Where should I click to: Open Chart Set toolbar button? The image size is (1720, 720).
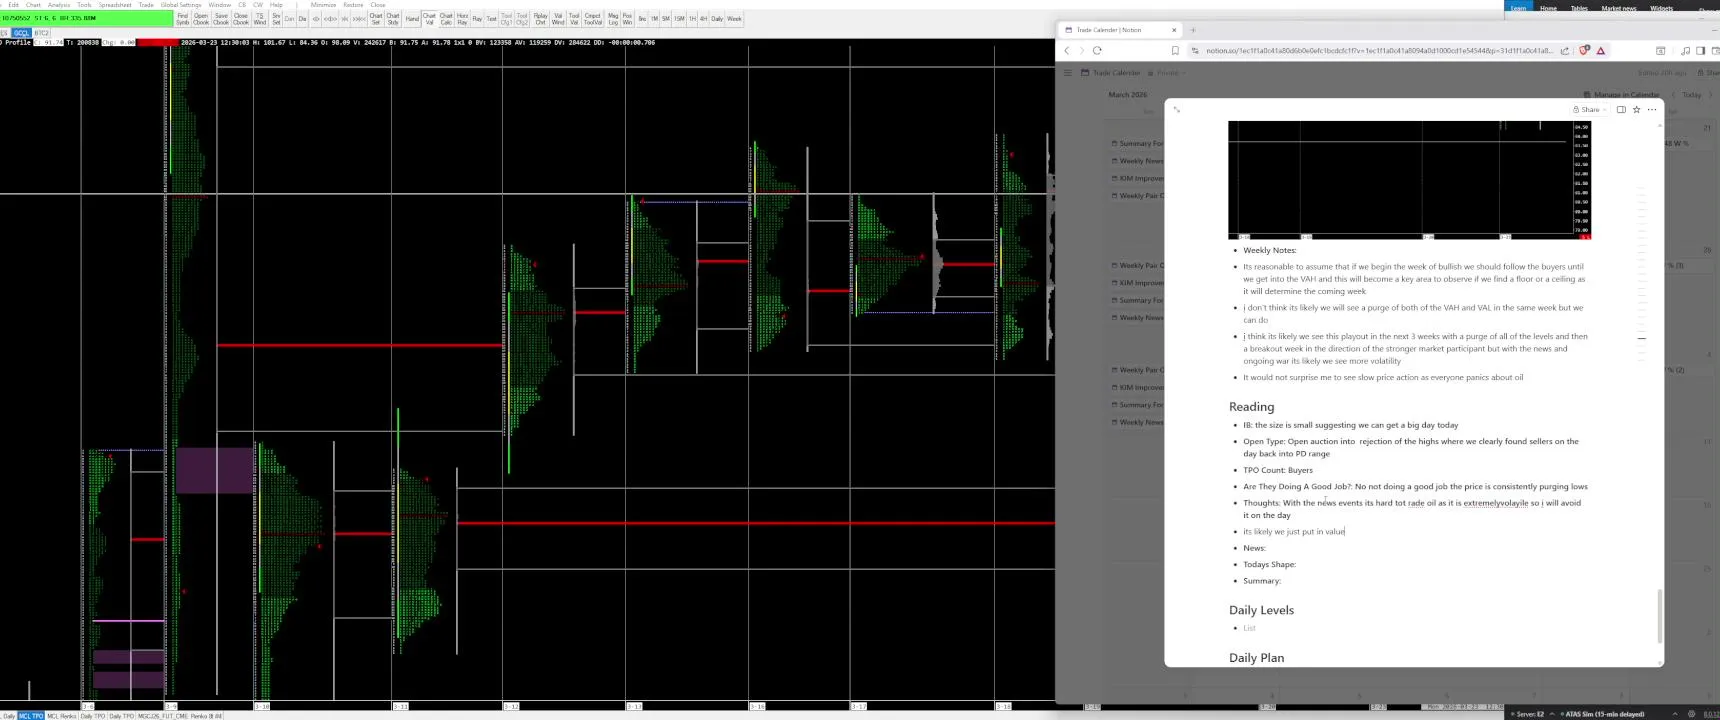[x=375, y=19]
